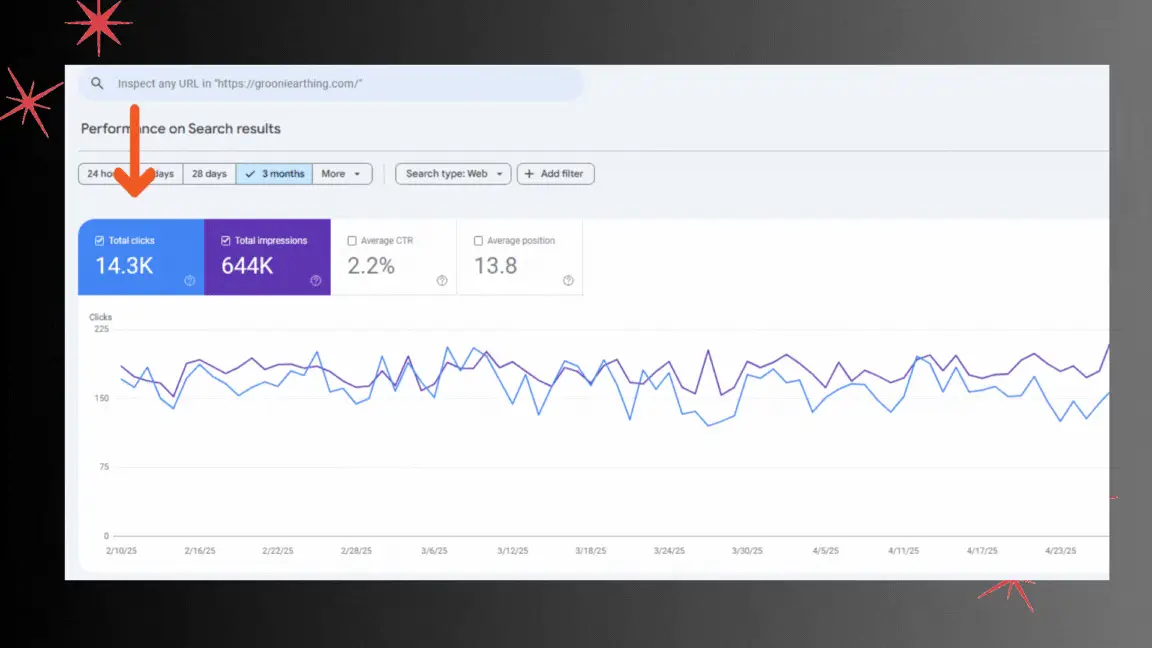Click the help icon on Average CTR card

pyautogui.click(x=441, y=281)
